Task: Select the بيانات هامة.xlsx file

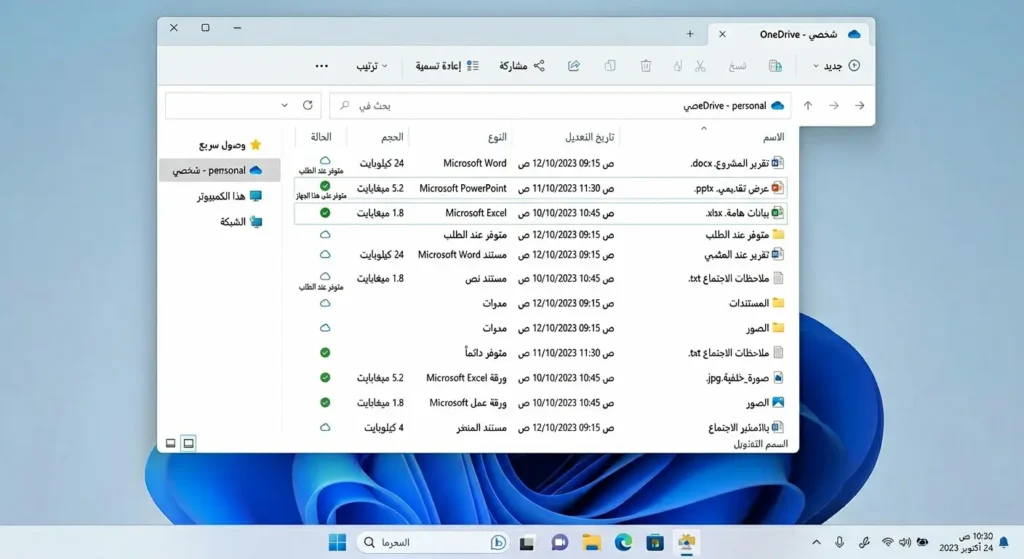Action: click(x=540, y=213)
